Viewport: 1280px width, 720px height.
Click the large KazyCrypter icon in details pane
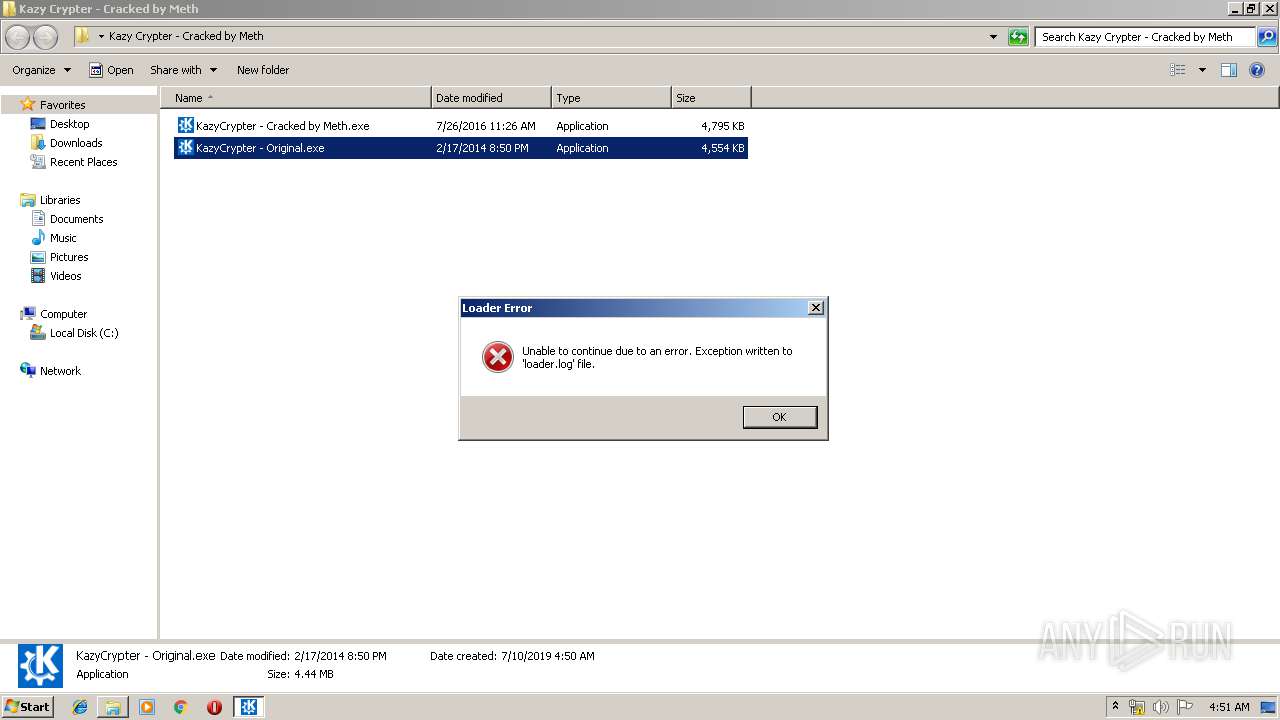tap(40, 666)
